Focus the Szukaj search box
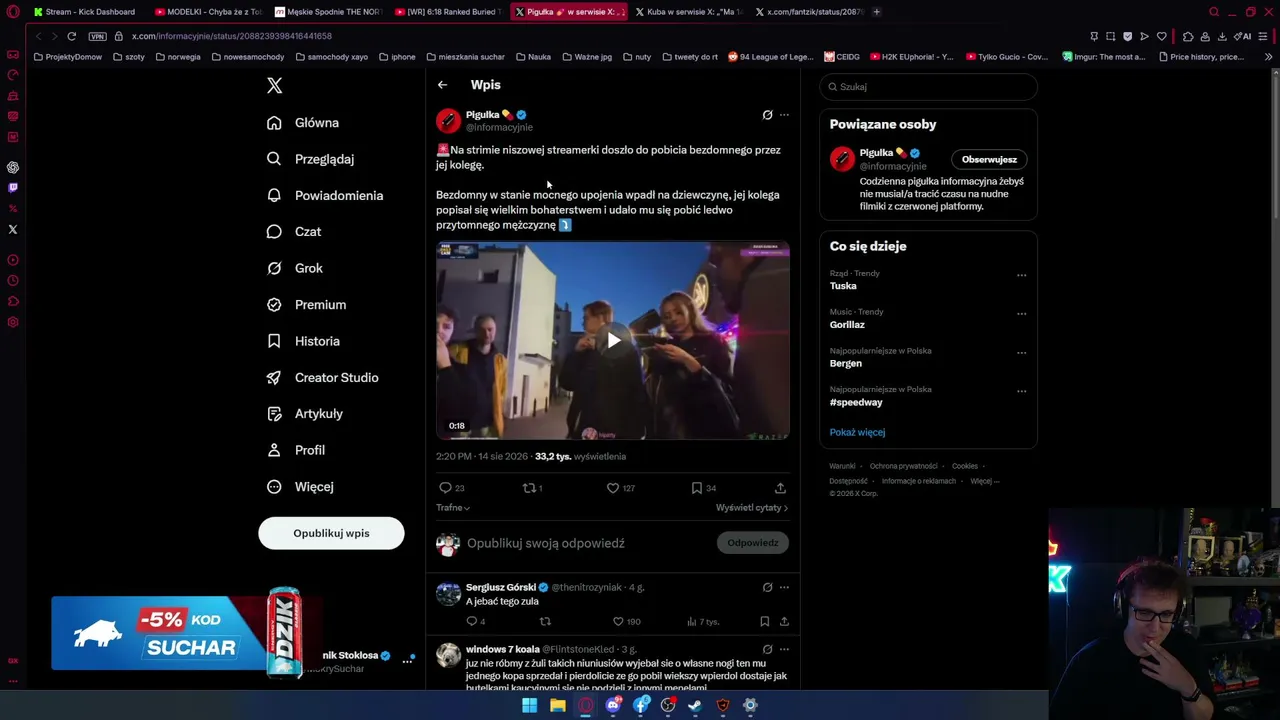 pyautogui.click(x=928, y=87)
